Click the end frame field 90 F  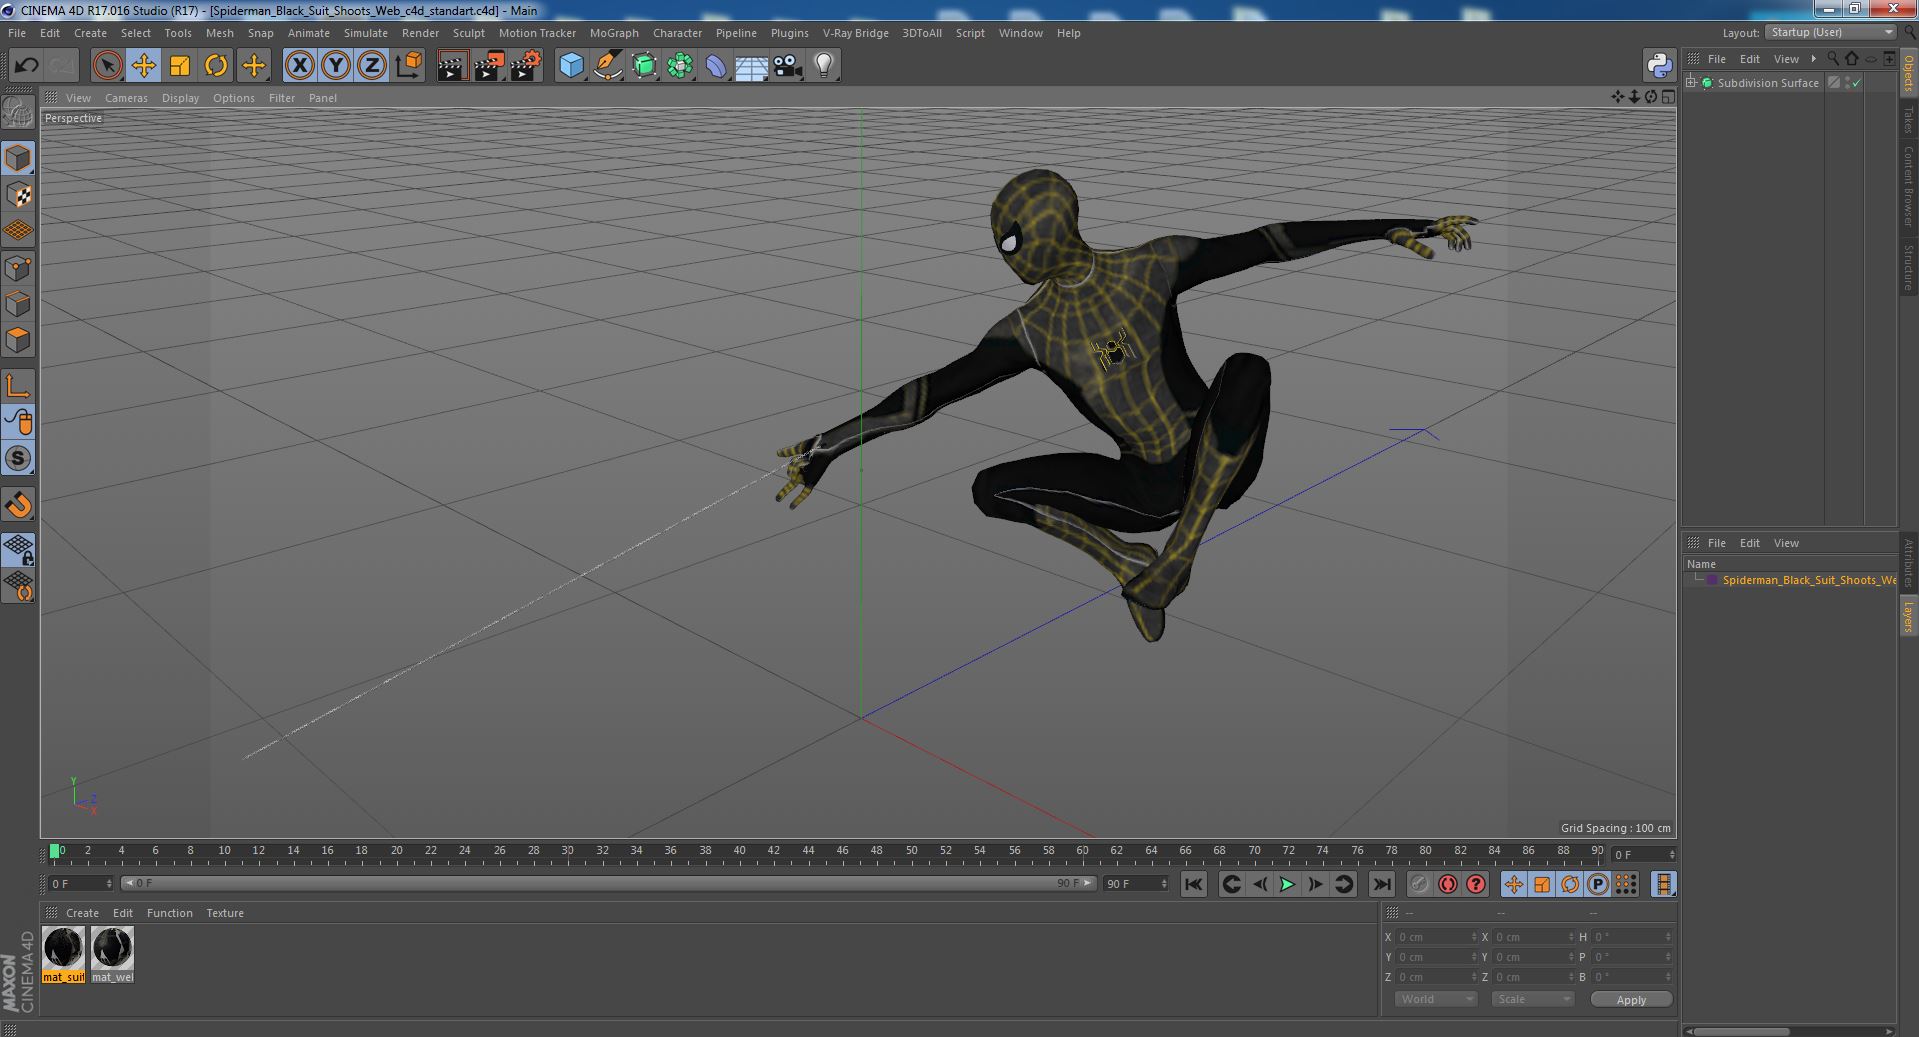(x=1135, y=884)
